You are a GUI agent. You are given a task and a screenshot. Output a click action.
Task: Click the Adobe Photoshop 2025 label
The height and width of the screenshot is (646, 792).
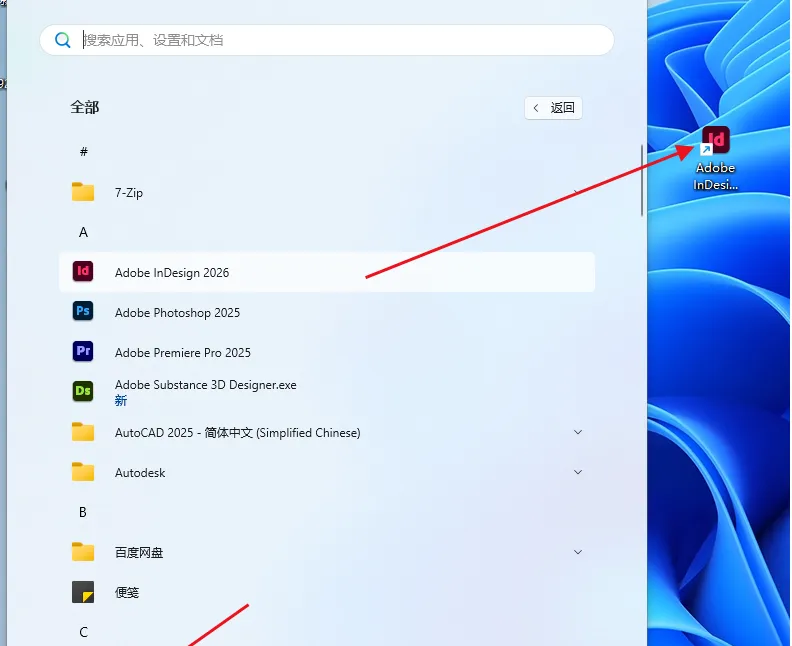[x=177, y=313]
